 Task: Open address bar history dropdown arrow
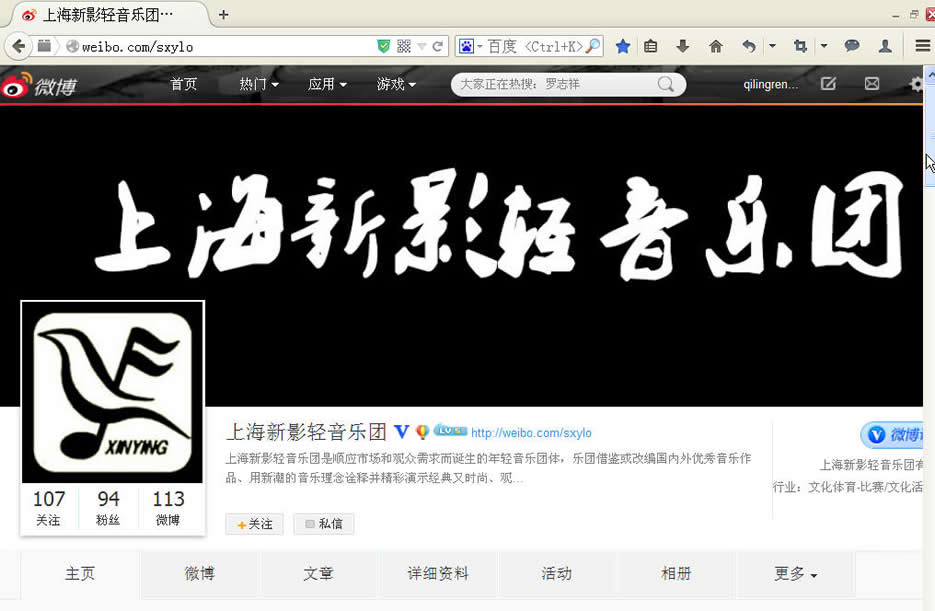422,46
